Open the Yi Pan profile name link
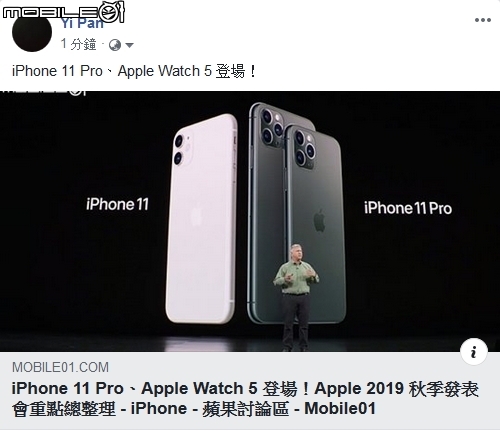 point(82,23)
